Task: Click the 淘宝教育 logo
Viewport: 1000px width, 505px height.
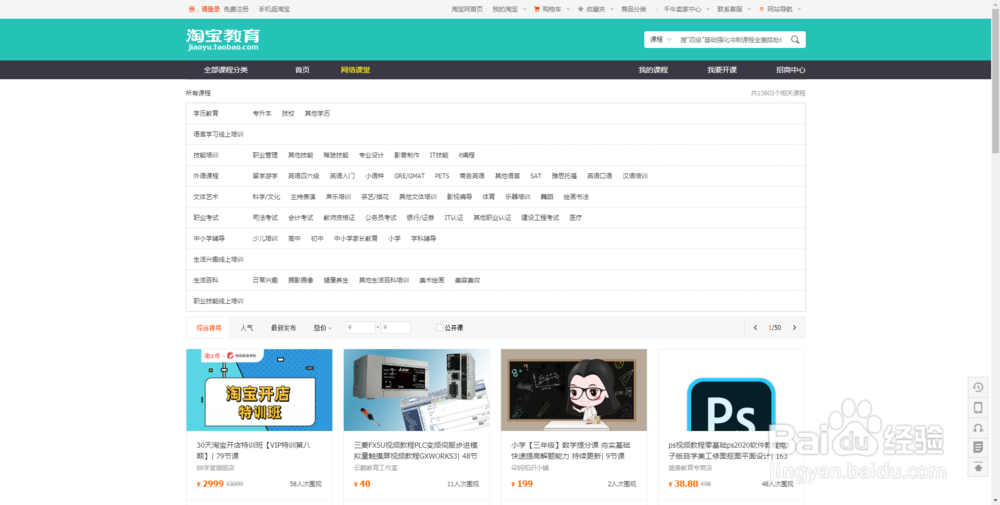Action: pyautogui.click(x=223, y=40)
